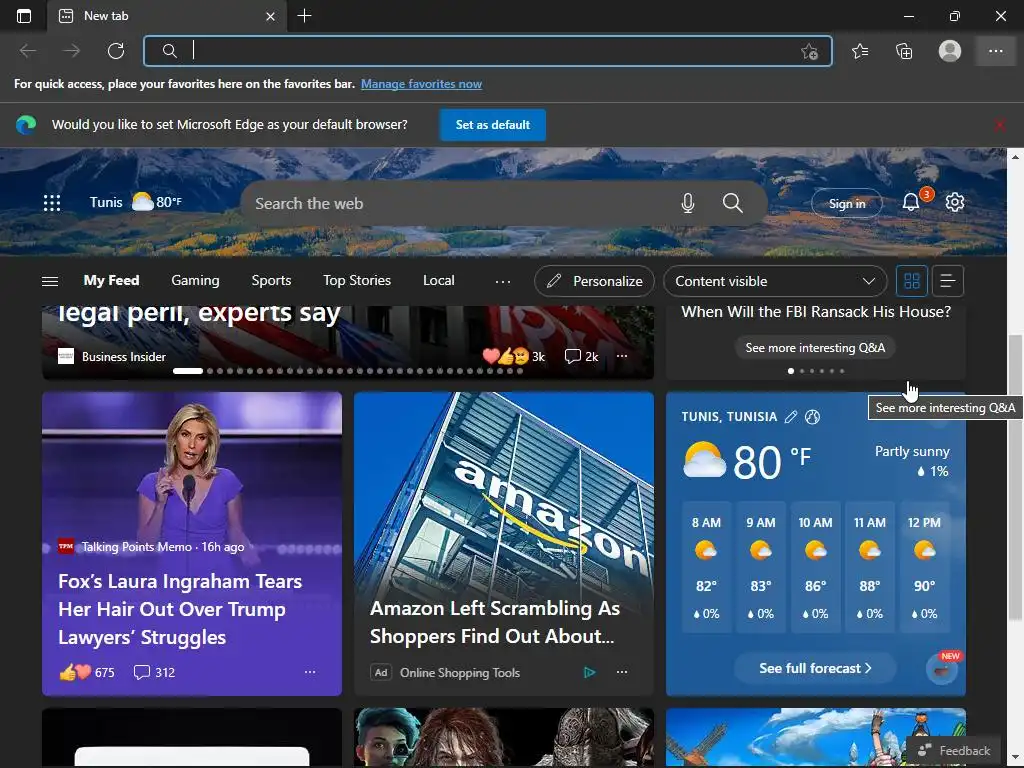Click the browser Forward arrow
Screen dimensions: 1024x768
72,51
